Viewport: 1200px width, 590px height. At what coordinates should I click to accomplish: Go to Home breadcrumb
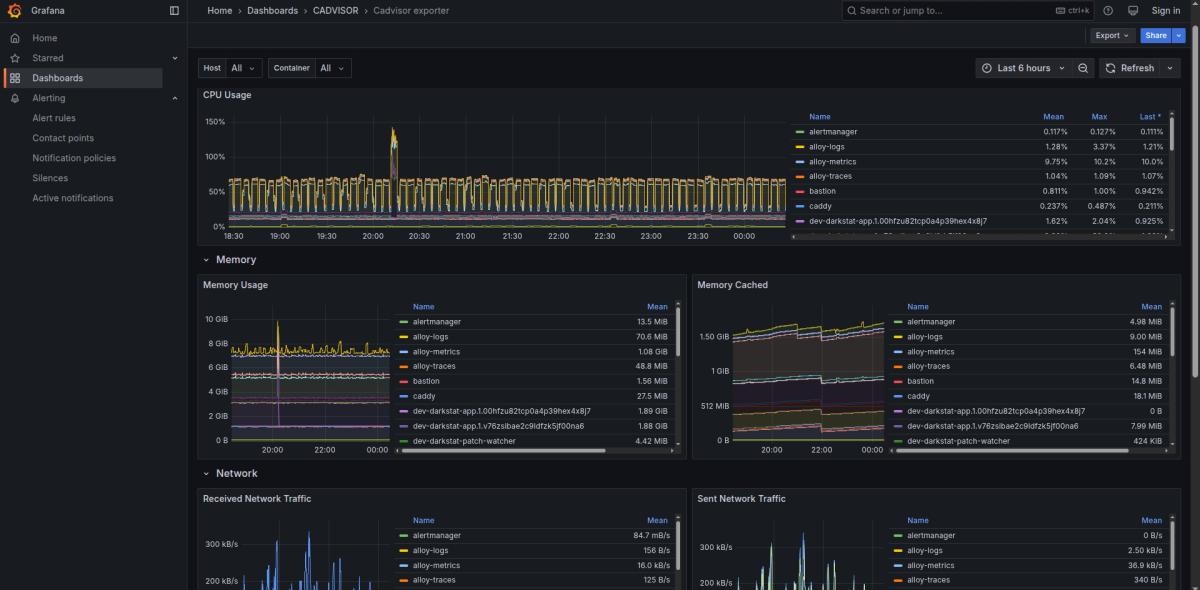220,11
